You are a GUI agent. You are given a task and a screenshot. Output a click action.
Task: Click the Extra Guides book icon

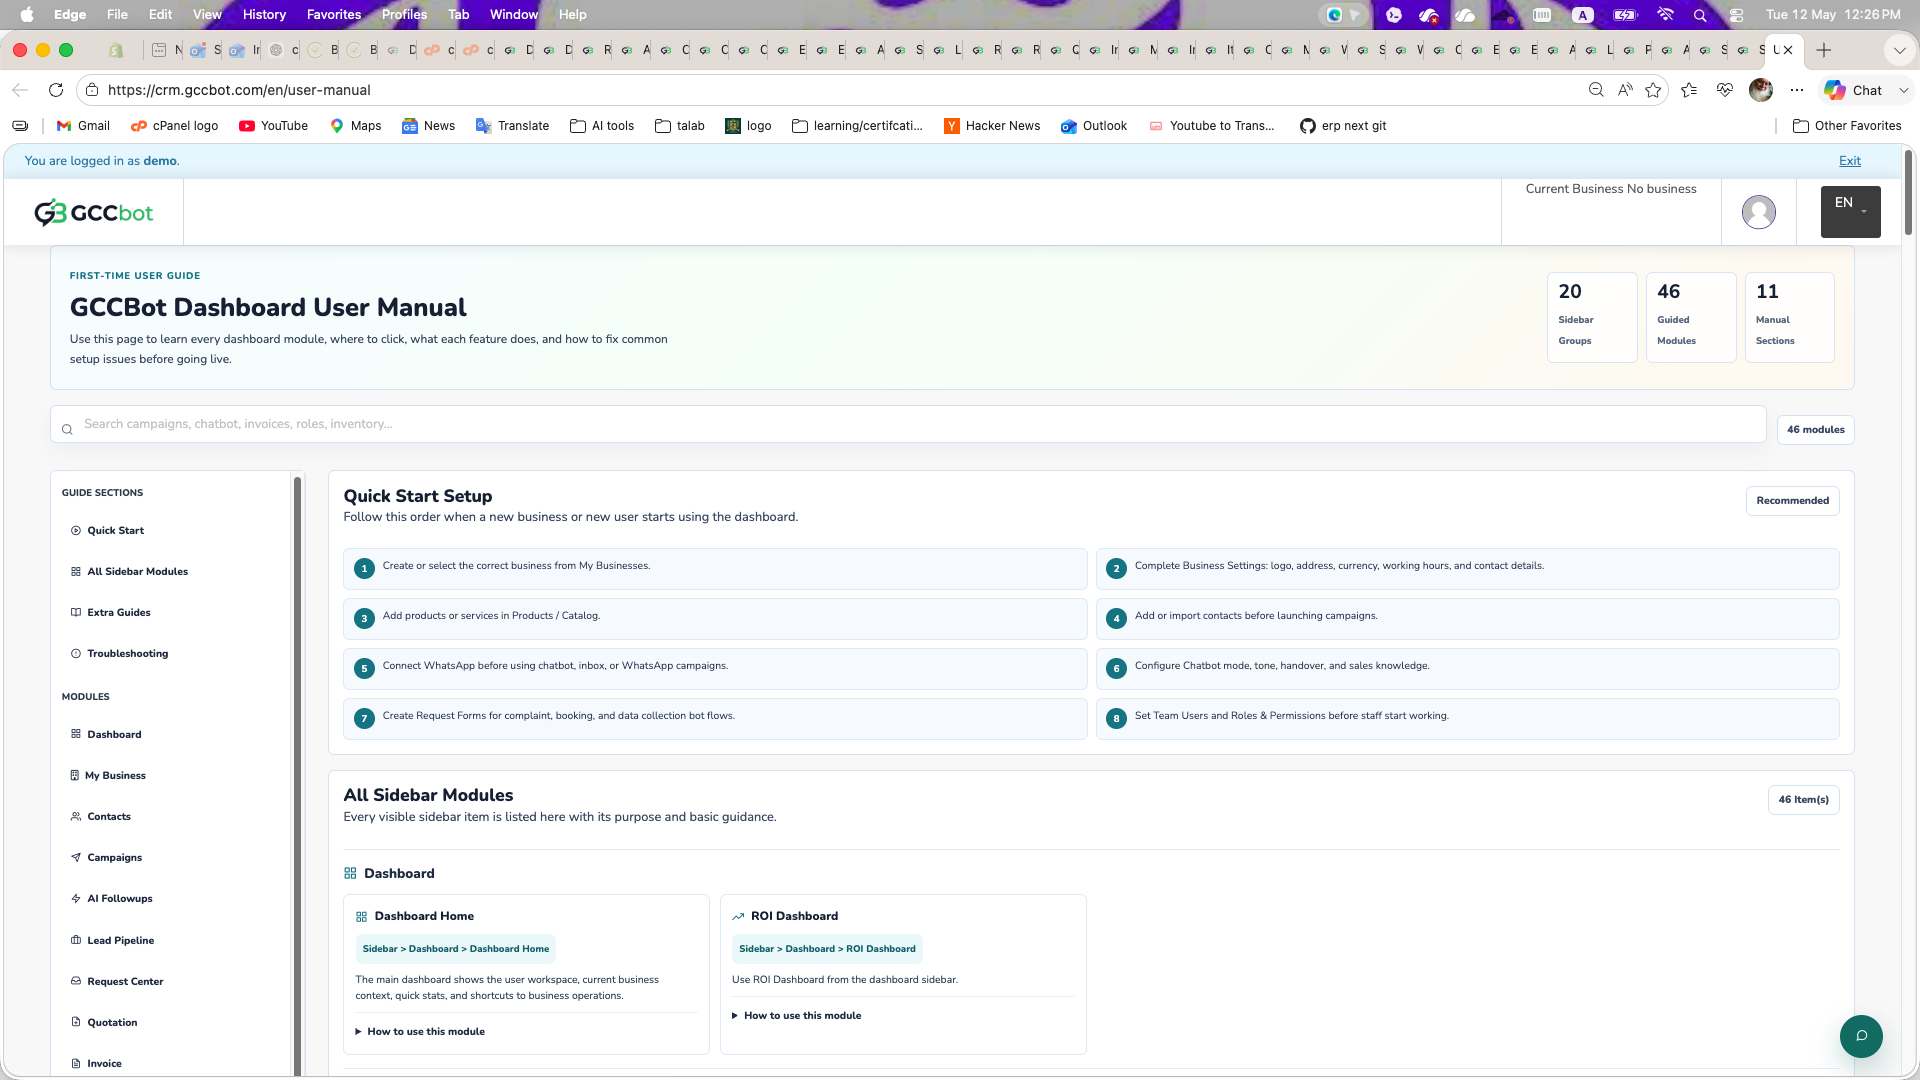click(x=76, y=612)
